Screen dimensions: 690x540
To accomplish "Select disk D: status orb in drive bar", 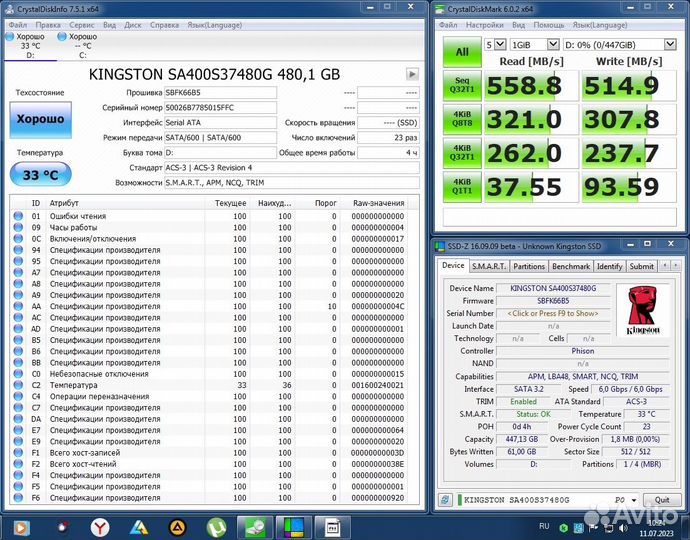I will (x=10, y=37).
